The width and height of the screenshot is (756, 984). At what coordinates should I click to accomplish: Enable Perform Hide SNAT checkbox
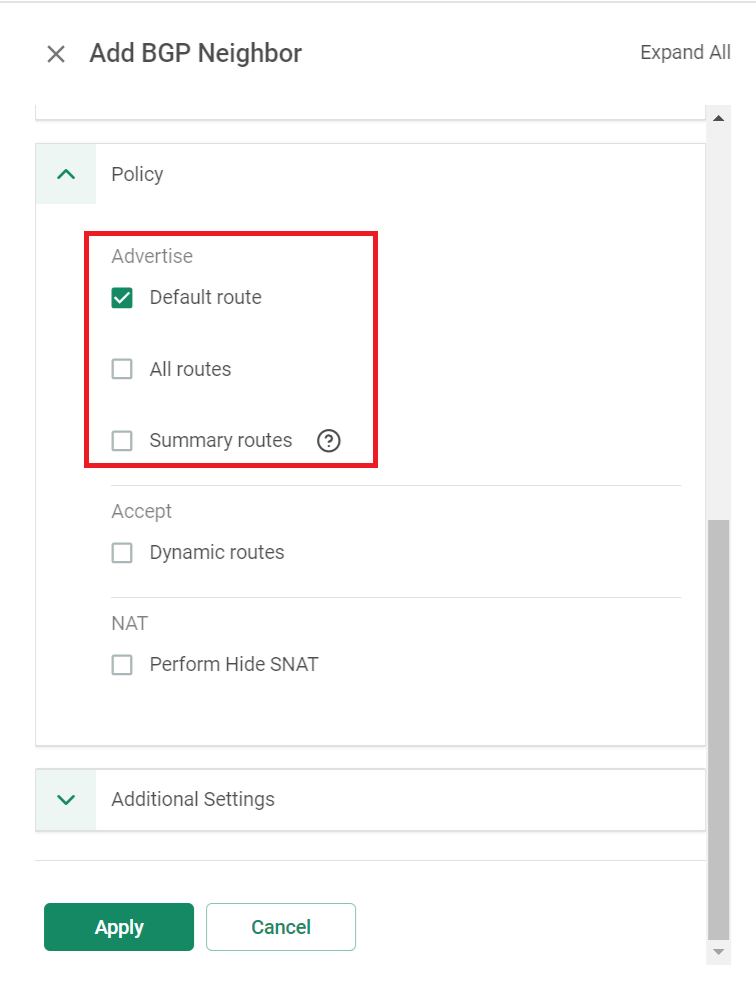point(122,665)
